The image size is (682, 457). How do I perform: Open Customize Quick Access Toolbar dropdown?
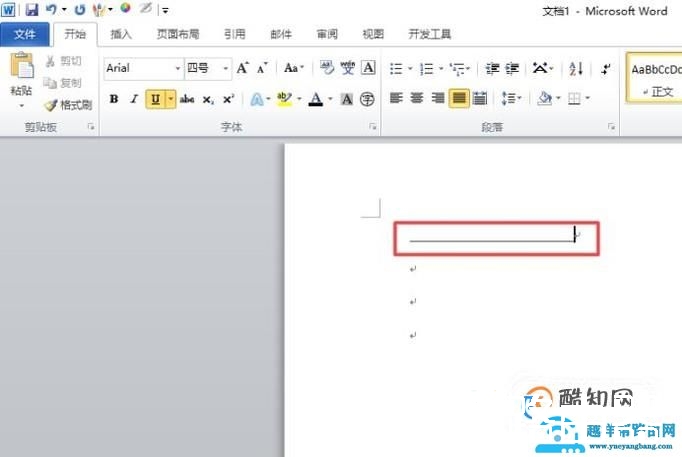click(165, 10)
